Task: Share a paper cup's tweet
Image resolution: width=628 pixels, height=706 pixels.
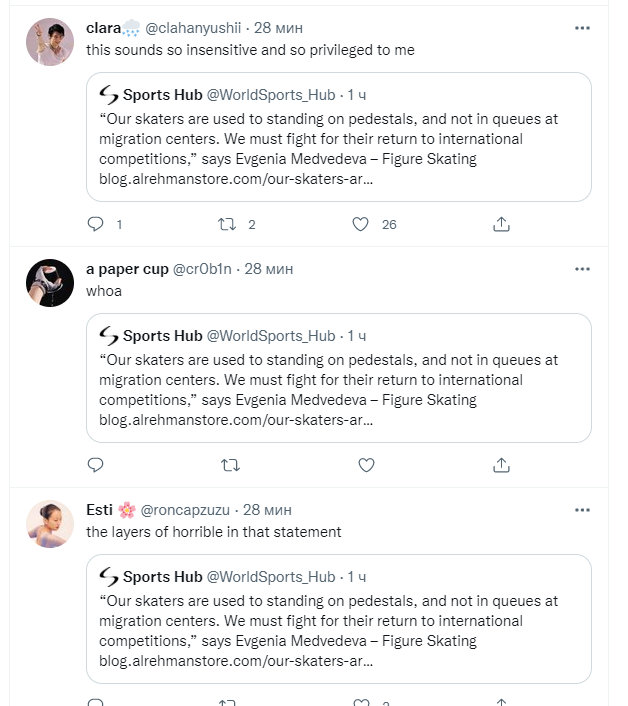Action: coord(502,465)
